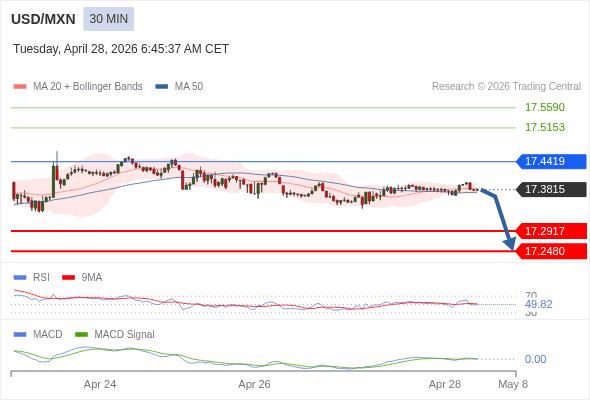Click the green MACD Signal legend swatch
Screen dimensions: 590x400
pyautogui.click(x=81, y=335)
